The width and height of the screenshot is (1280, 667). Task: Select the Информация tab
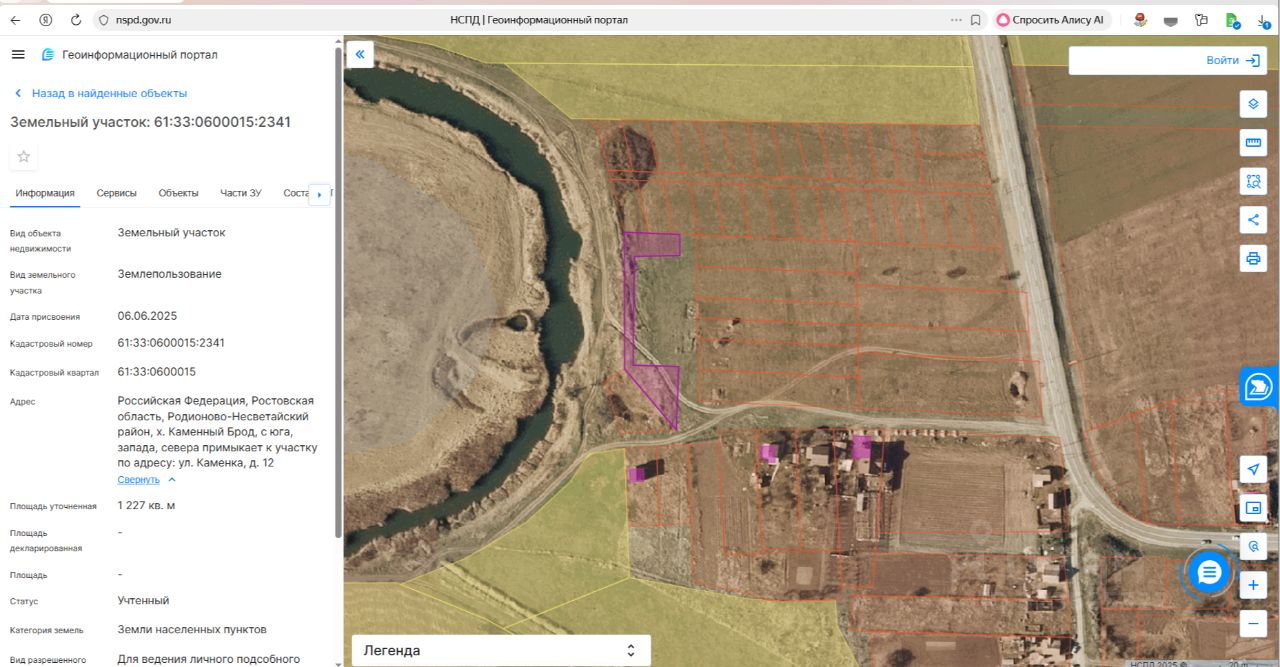point(45,193)
